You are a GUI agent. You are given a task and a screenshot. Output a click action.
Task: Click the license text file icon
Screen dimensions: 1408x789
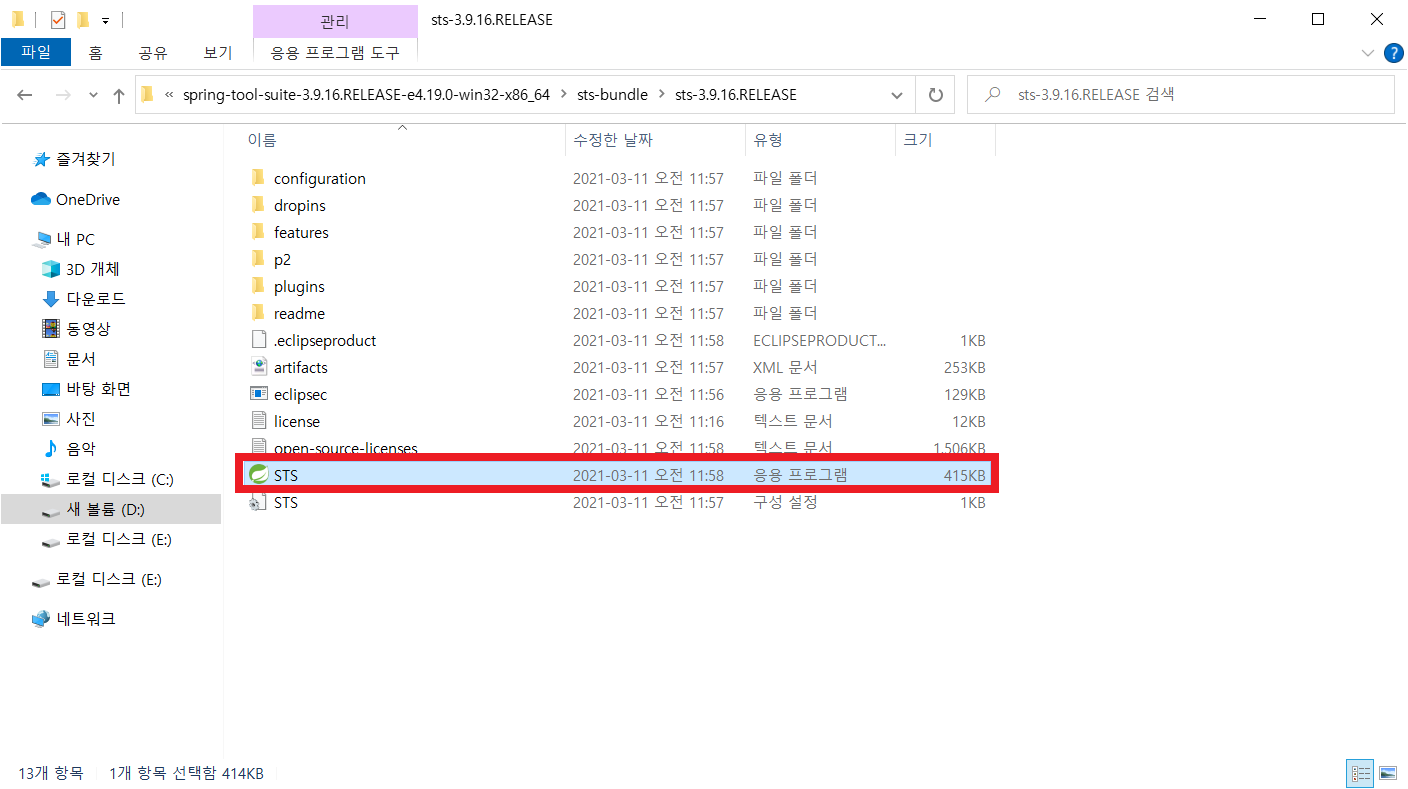(x=258, y=421)
